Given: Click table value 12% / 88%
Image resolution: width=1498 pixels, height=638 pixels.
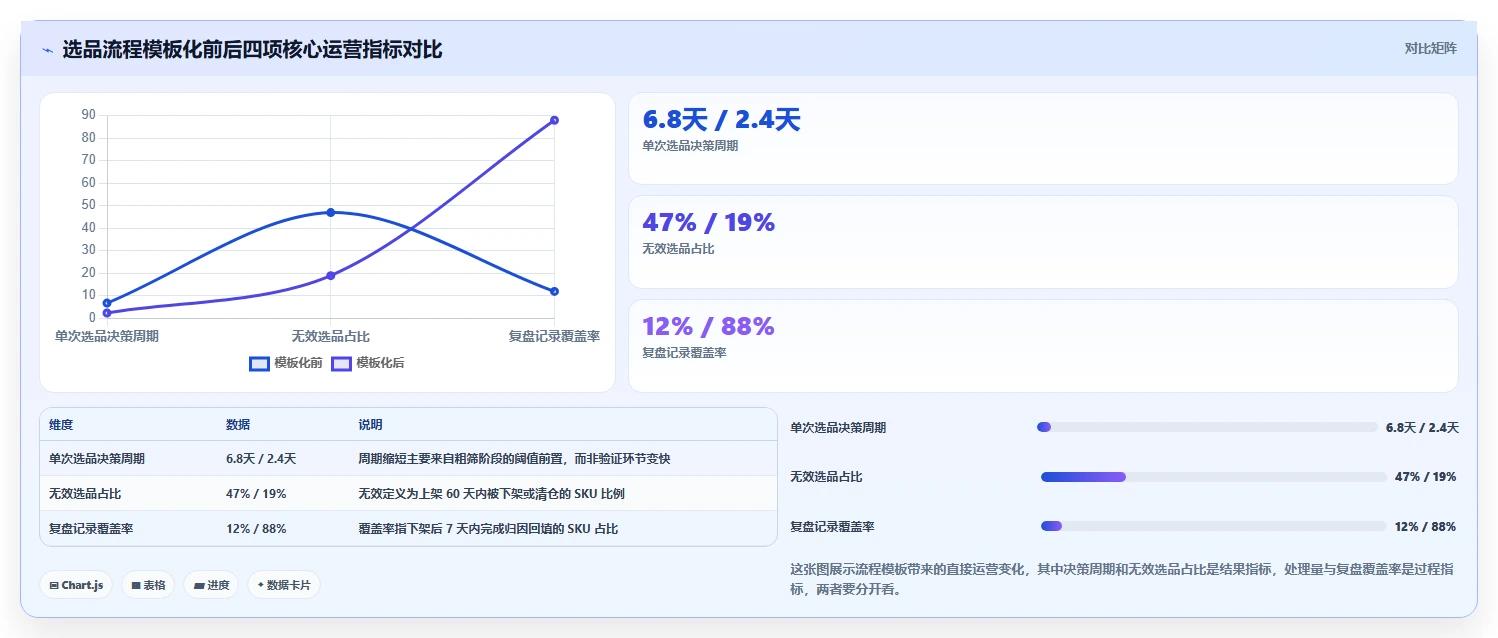Looking at the screenshot, I should [x=256, y=528].
